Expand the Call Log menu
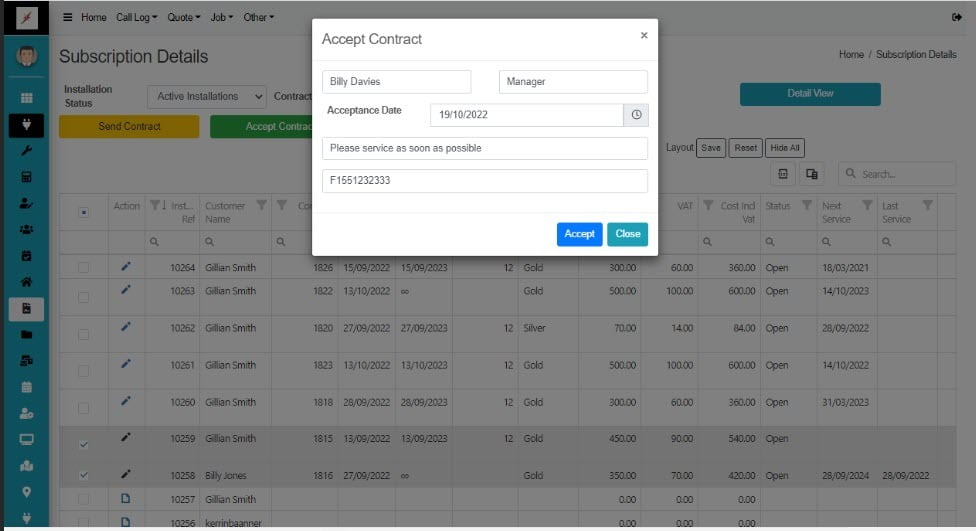 tap(138, 18)
